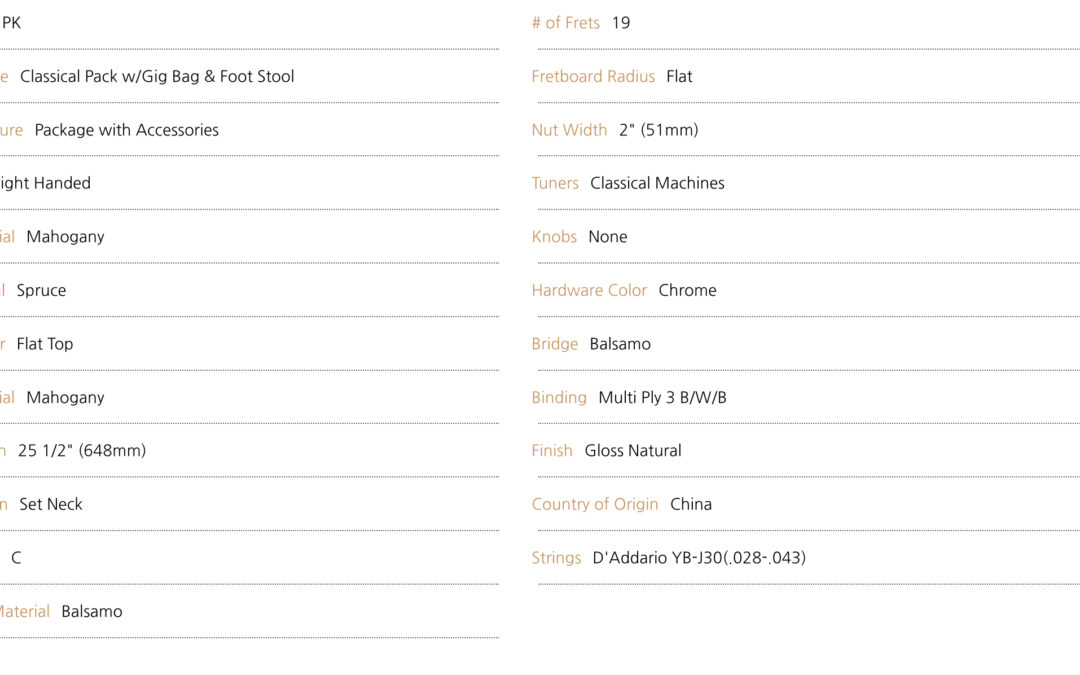Select the Binding label
1080x675 pixels.
click(x=559, y=397)
